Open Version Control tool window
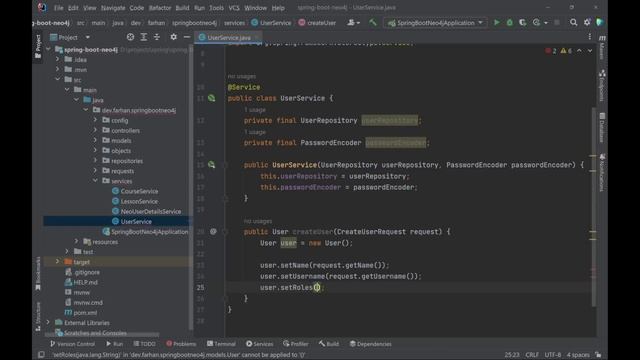 72,344
